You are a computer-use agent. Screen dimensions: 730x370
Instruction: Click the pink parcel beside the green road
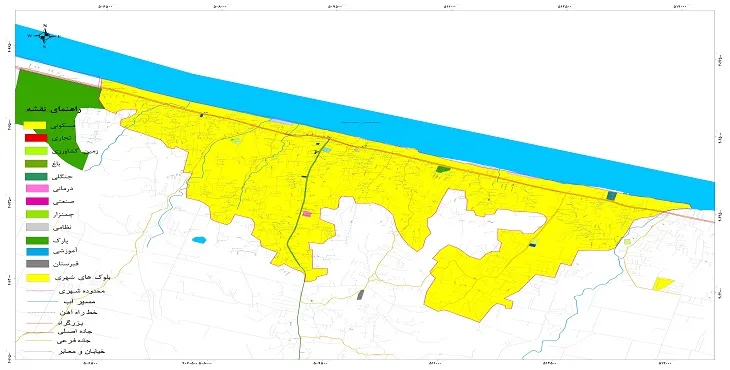click(306, 214)
